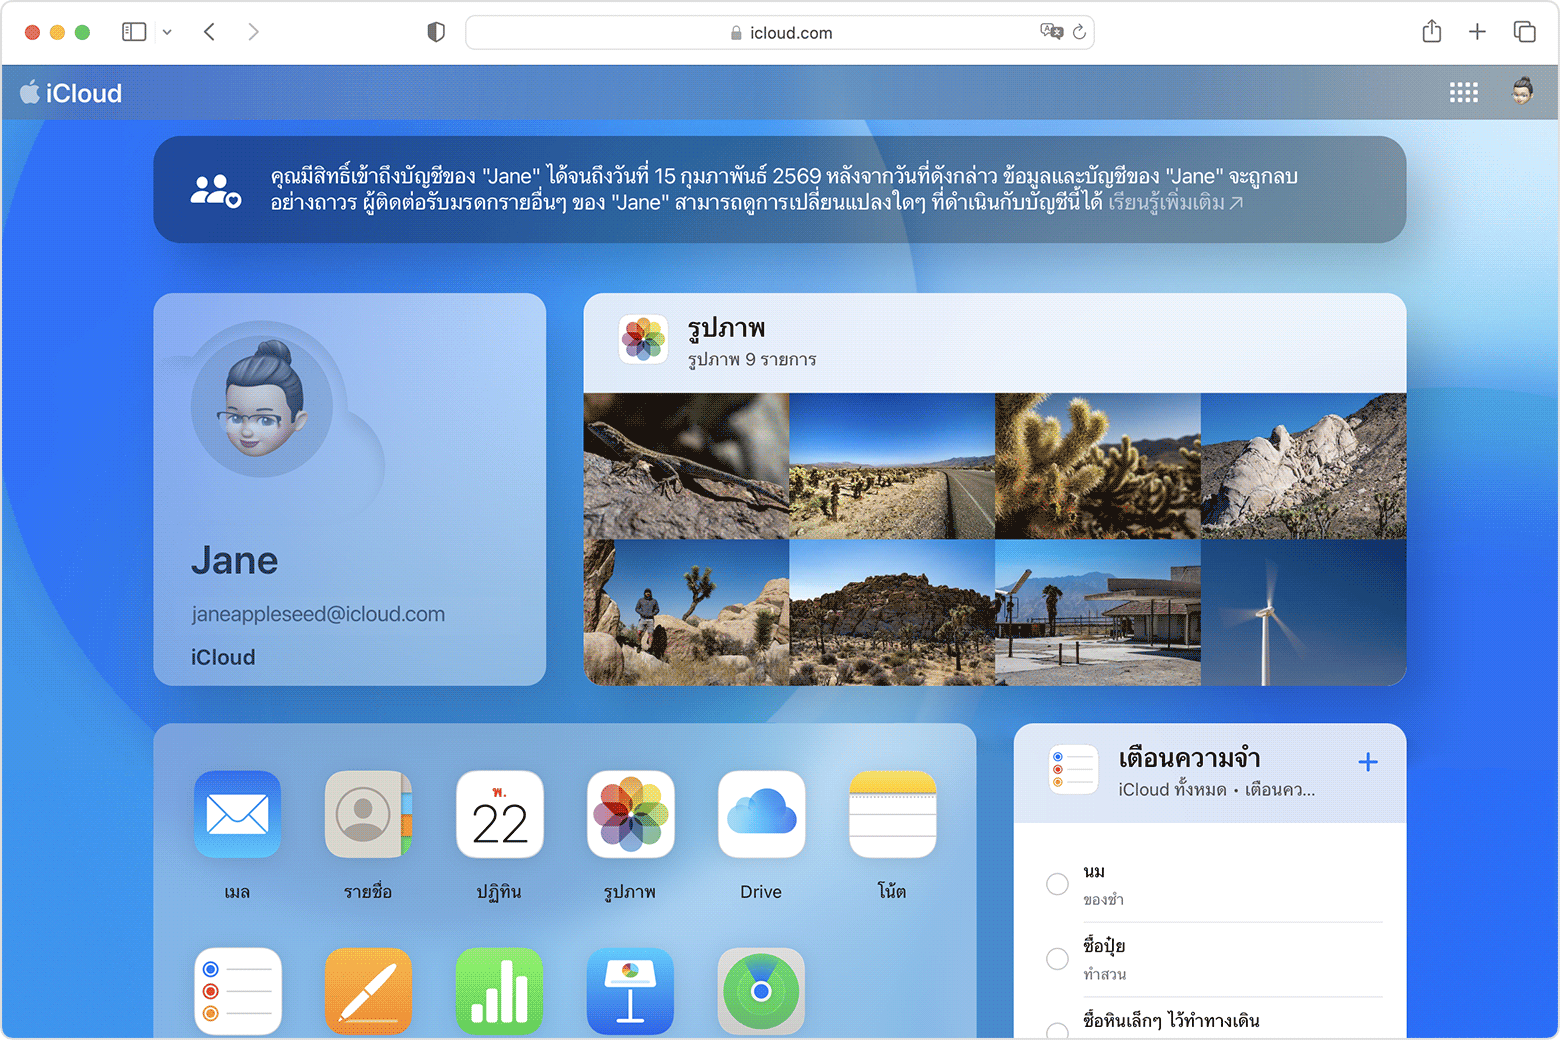Click the translate icon in address bar

click(1051, 32)
